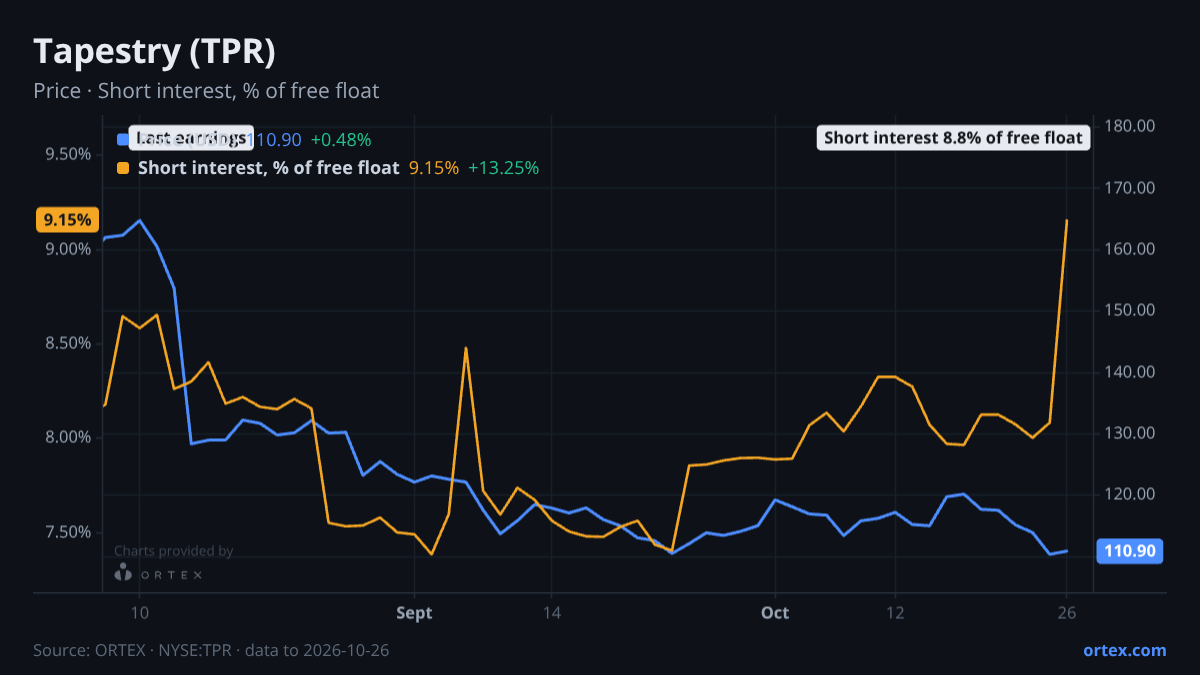Click the 120.00 right axis label
Screen dimensions: 1200x675
click(x=1130, y=494)
